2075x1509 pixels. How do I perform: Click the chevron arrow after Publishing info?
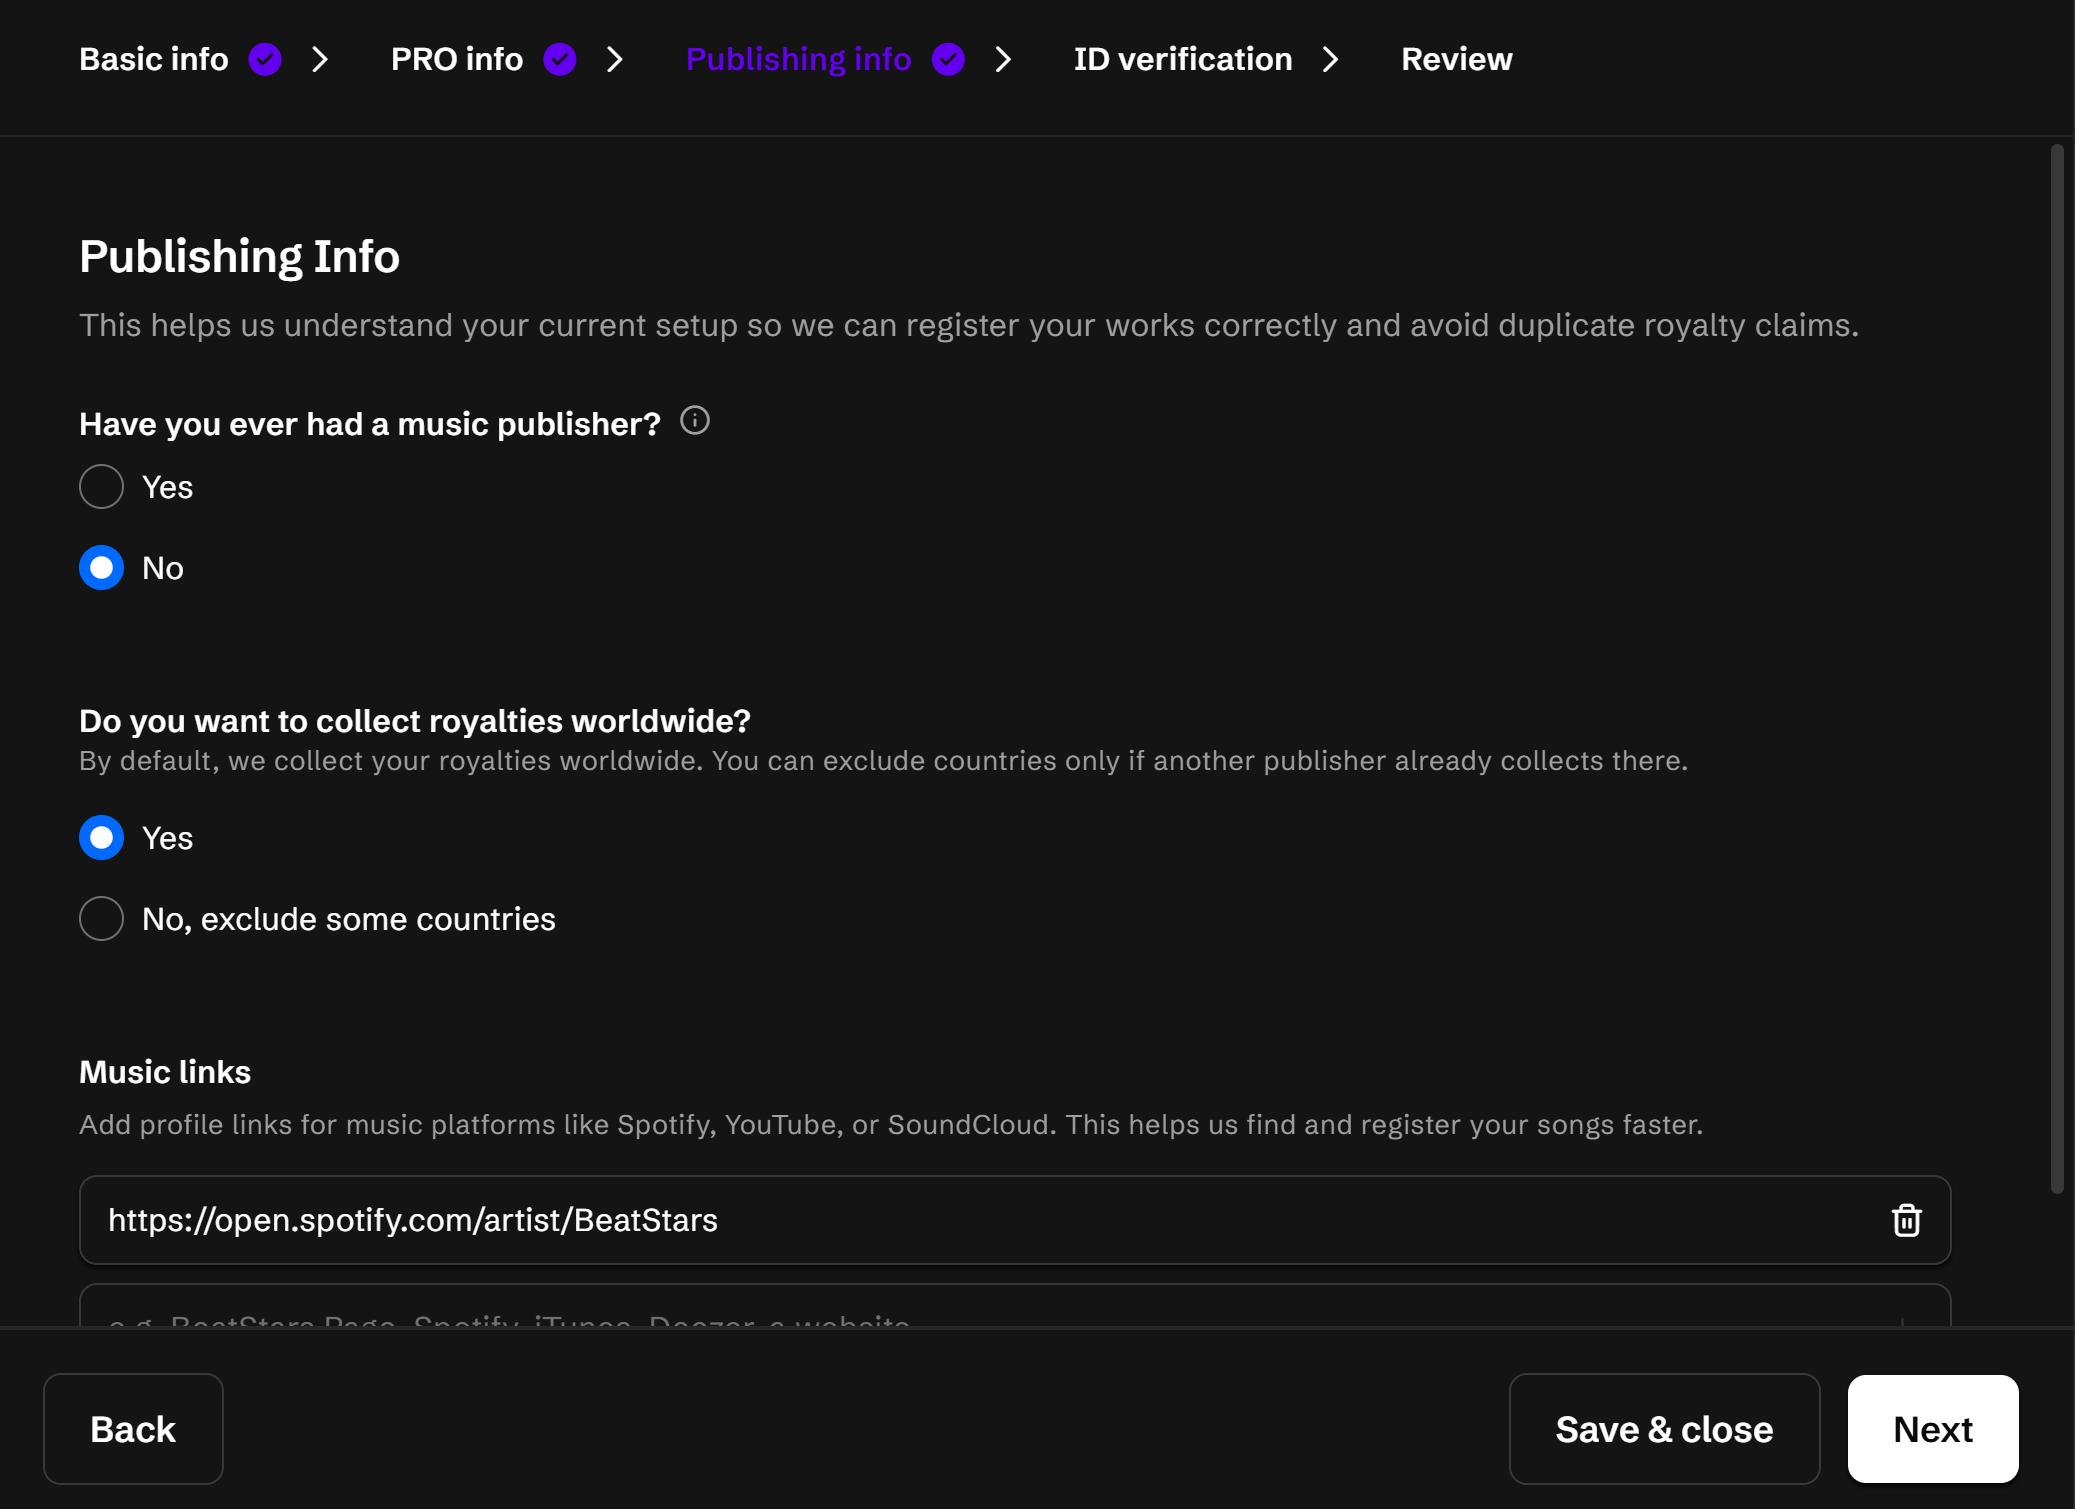coord(1003,60)
